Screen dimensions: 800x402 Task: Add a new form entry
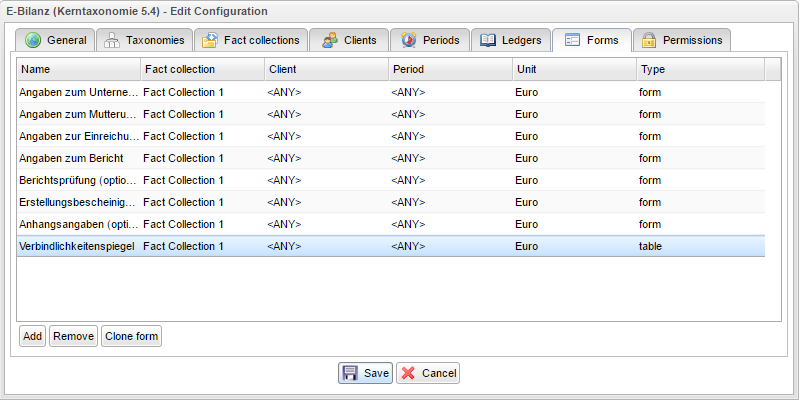(x=32, y=336)
